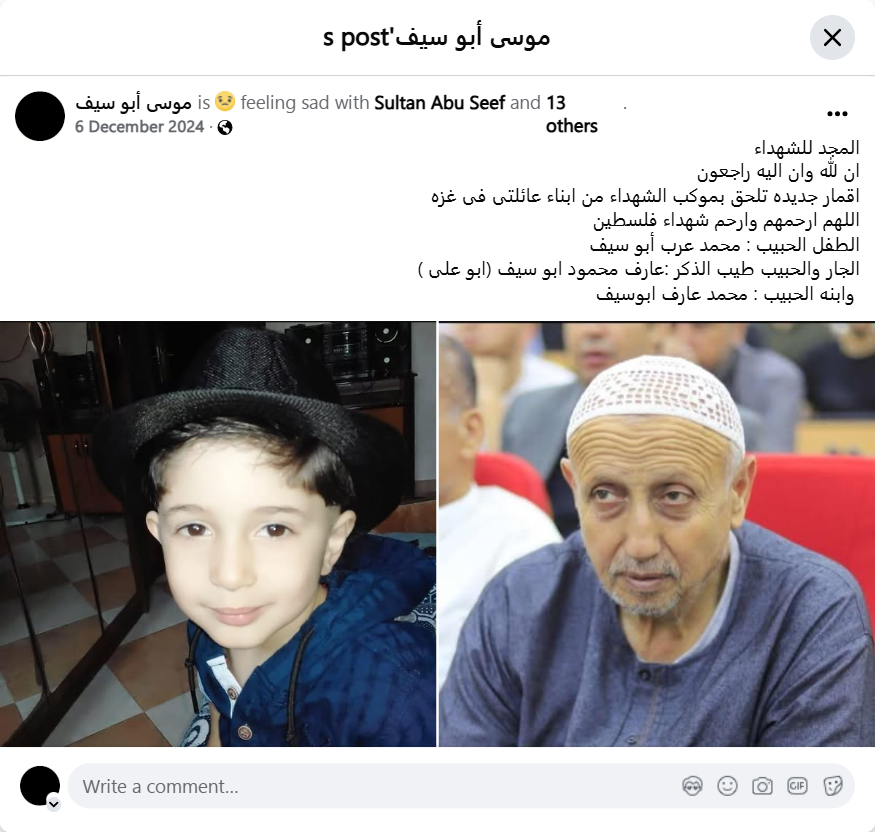
Task: Click the public globe audience icon
Action: (225, 128)
